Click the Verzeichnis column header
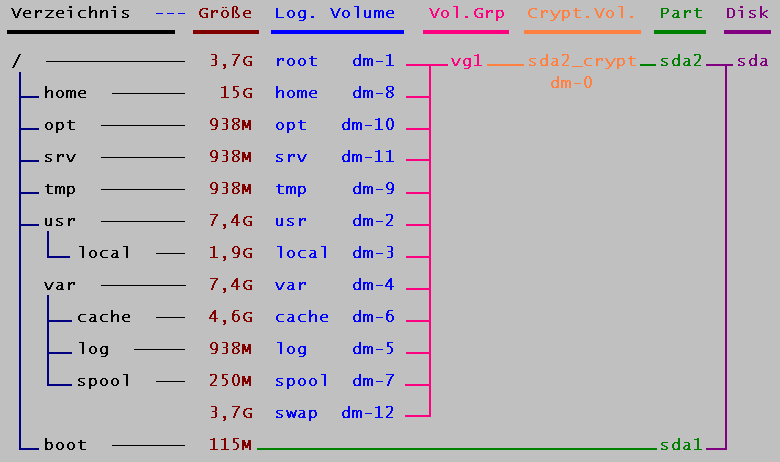Screen dimensions: 780x462 pyautogui.click(x=70, y=14)
